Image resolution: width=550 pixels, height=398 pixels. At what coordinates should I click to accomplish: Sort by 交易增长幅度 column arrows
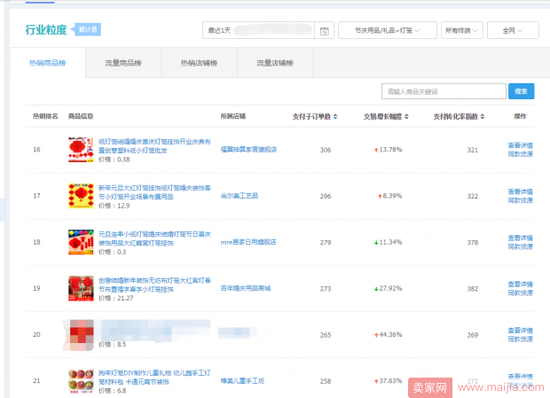(x=406, y=116)
